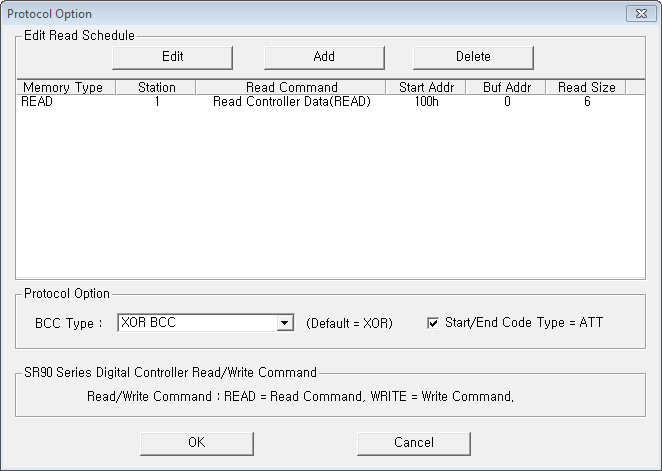The width and height of the screenshot is (662, 471).
Task: Delete the selected read schedule
Action: [473, 57]
